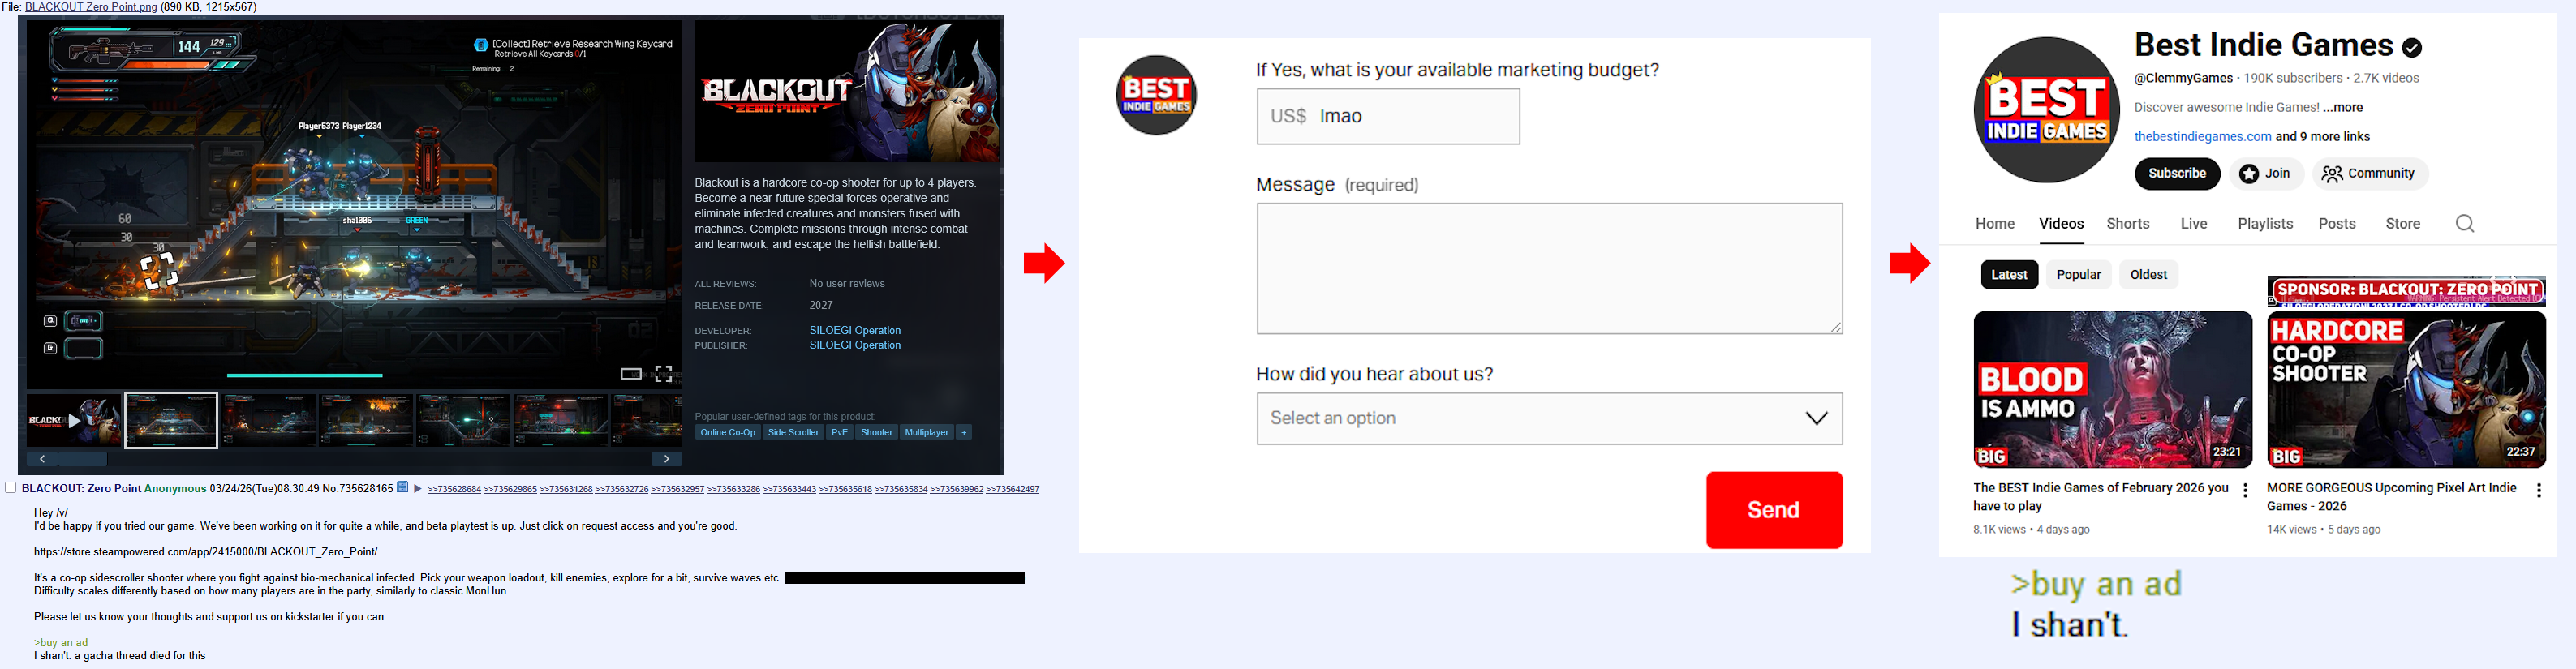The height and width of the screenshot is (669, 2576).
Task: Click the right arrow of the Steam thumbnail strip
Action: (x=667, y=459)
